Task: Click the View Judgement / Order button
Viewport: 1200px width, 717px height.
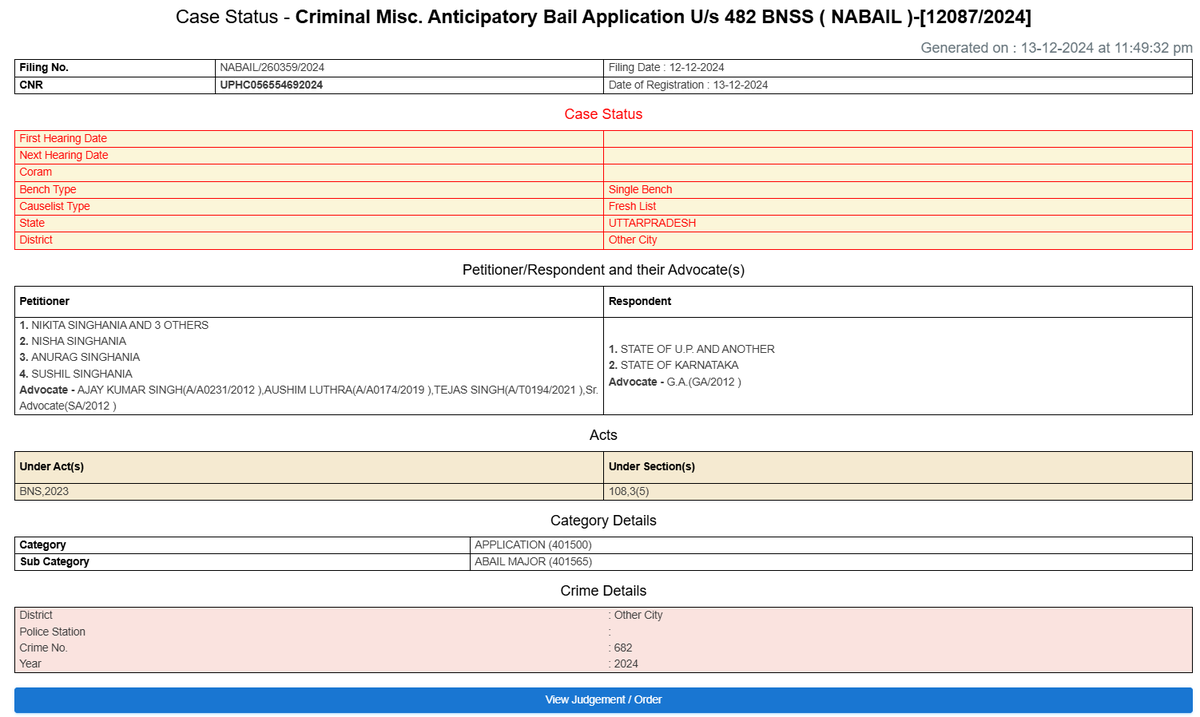Action: click(603, 700)
